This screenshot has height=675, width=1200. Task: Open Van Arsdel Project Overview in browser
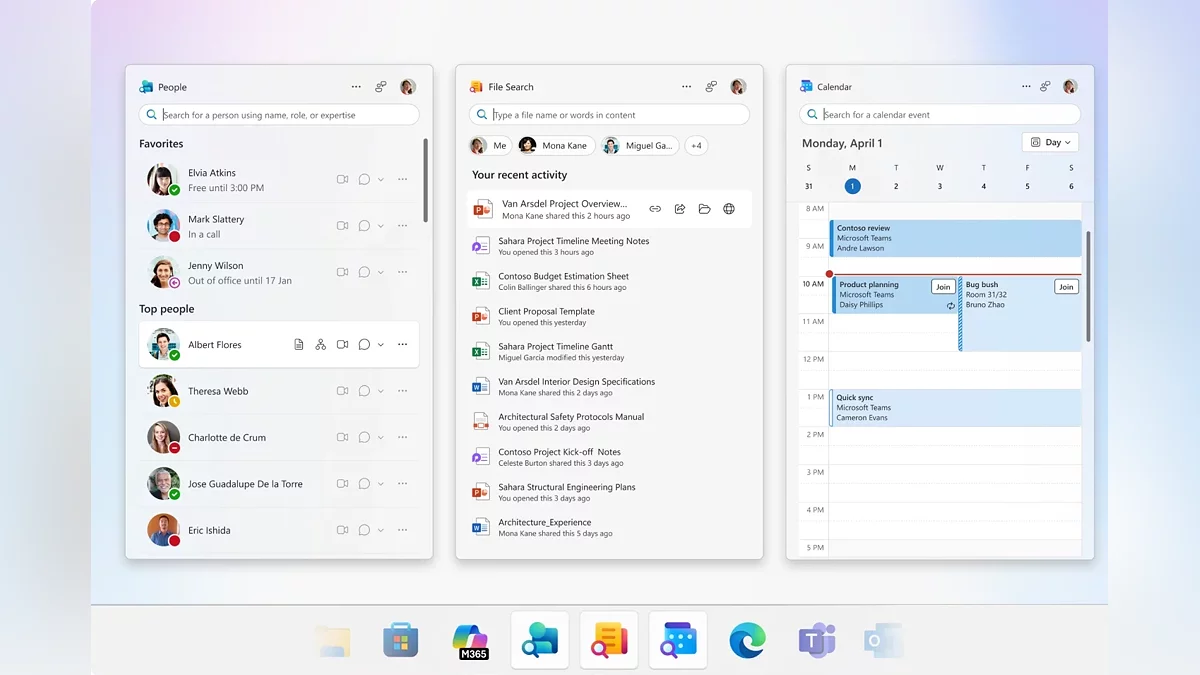(729, 209)
